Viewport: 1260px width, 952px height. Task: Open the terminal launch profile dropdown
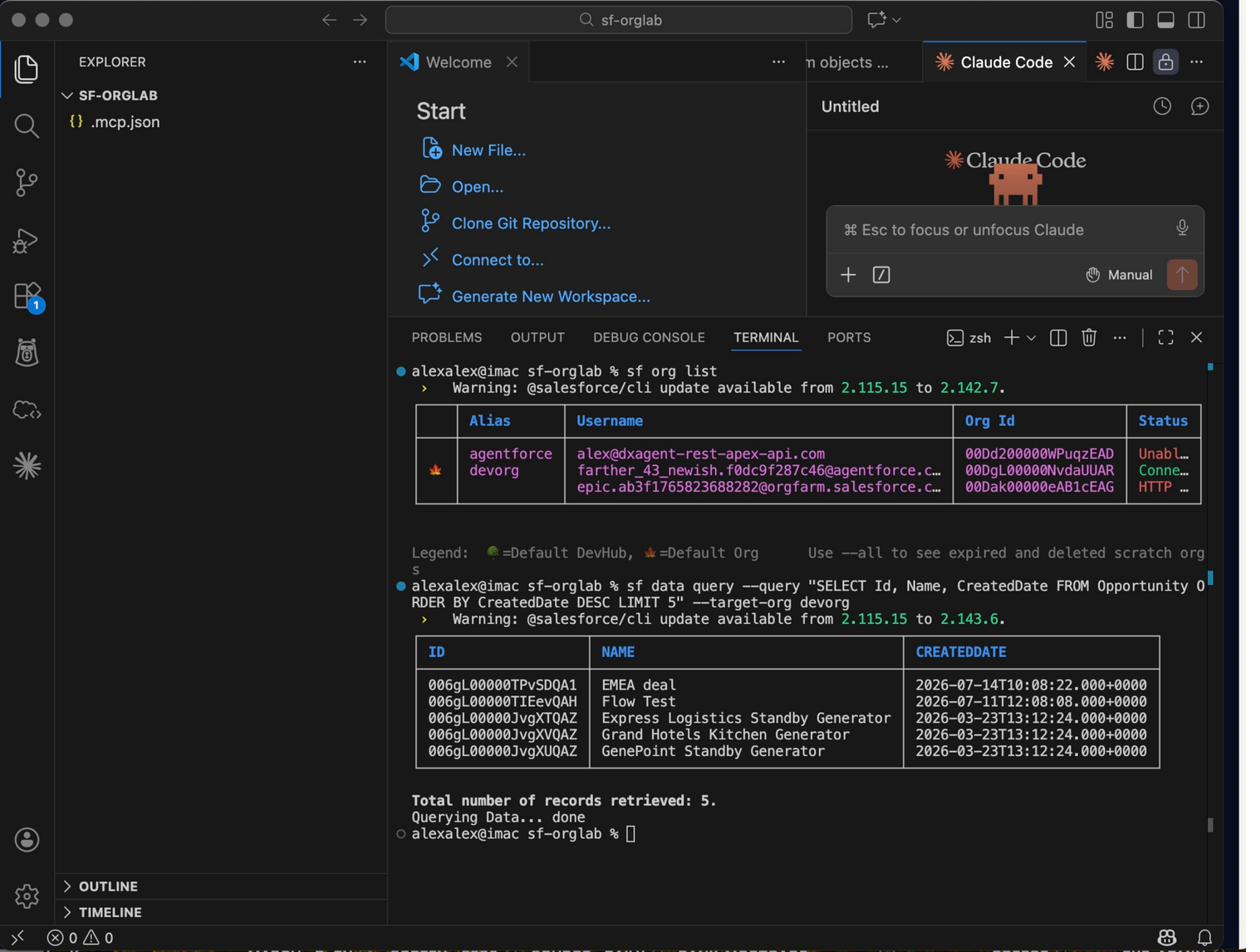coord(1032,338)
